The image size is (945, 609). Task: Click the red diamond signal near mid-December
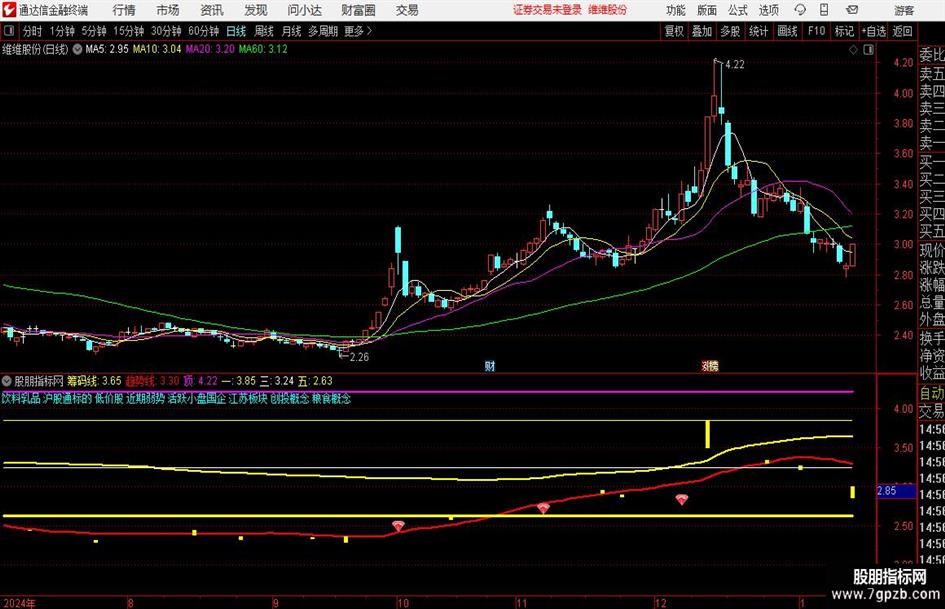(x=682, y=499)
